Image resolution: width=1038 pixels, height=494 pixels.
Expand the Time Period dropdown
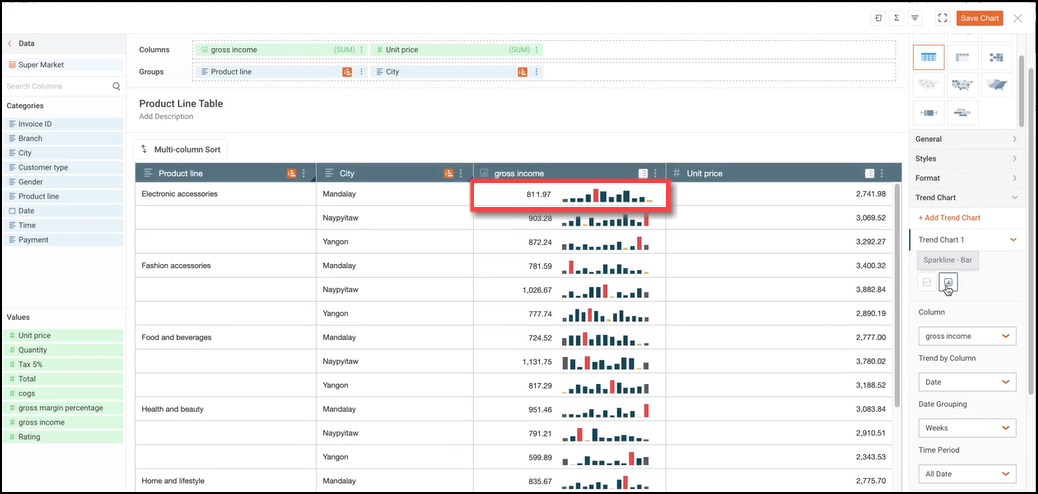click(x=967, y=474)
